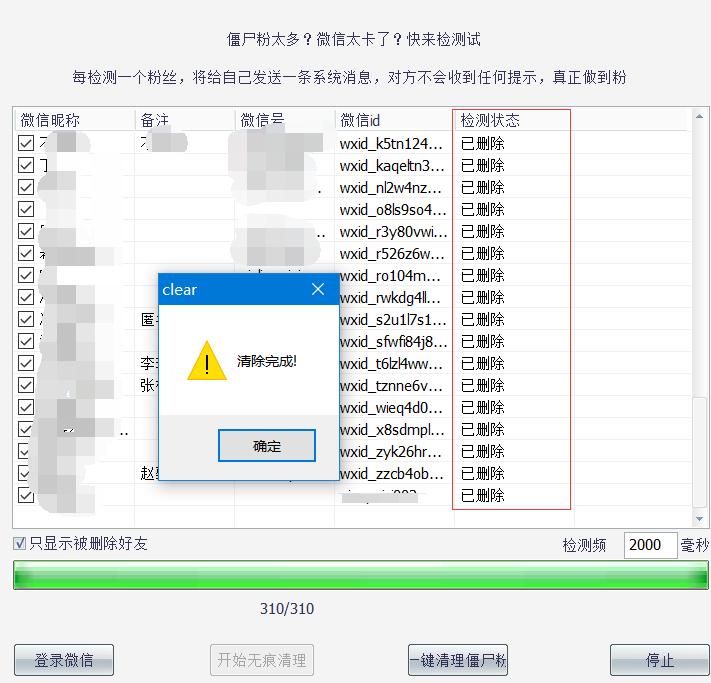Viewport: 711px width, 683px height.
Task: Click 已删除 status in wxid_k5tn124 row
Action: (x=482, y=143)
